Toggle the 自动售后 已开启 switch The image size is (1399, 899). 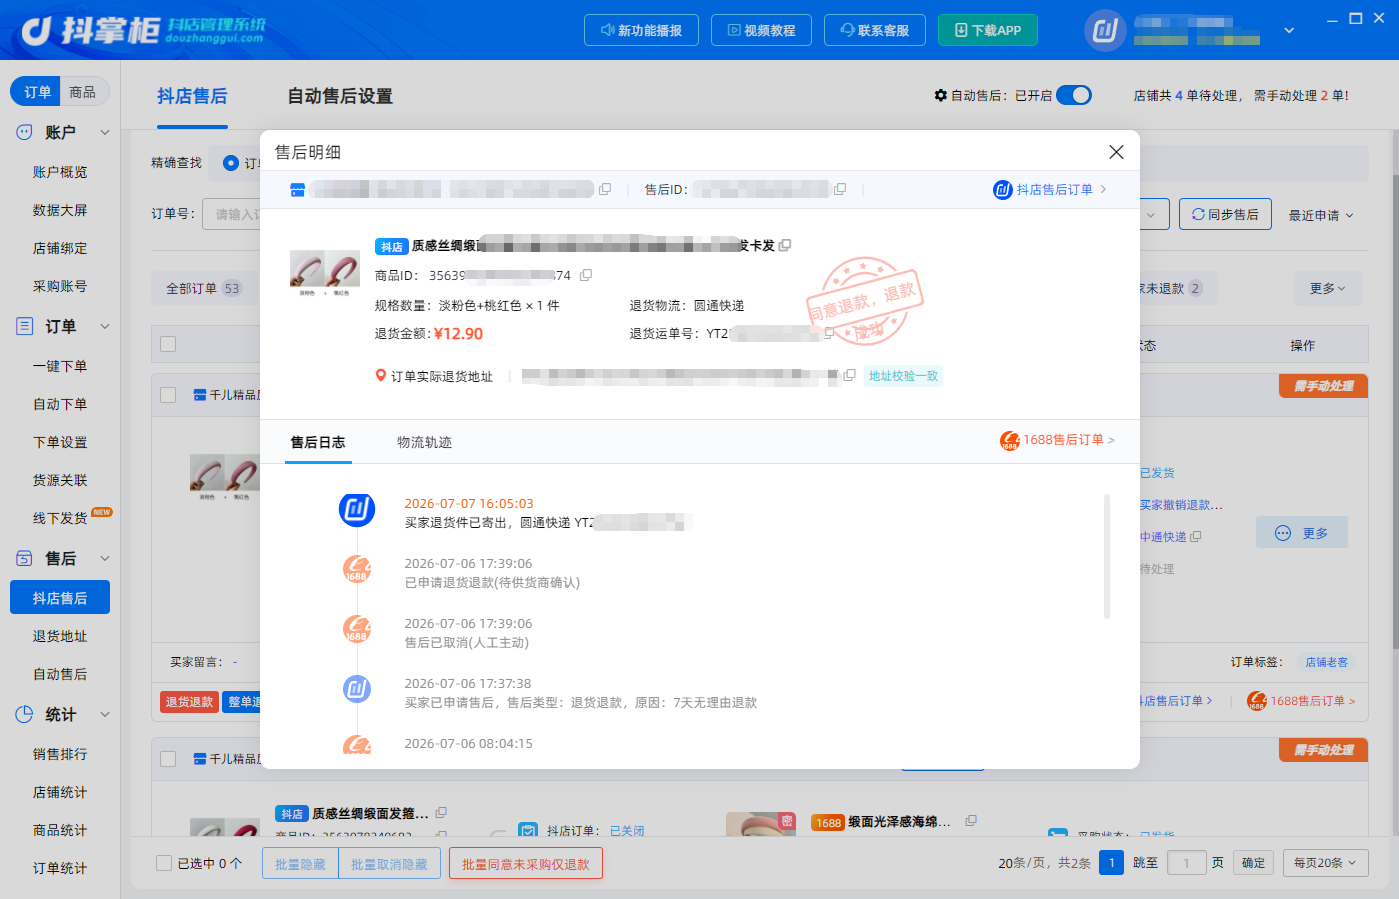coord(1074,95)
